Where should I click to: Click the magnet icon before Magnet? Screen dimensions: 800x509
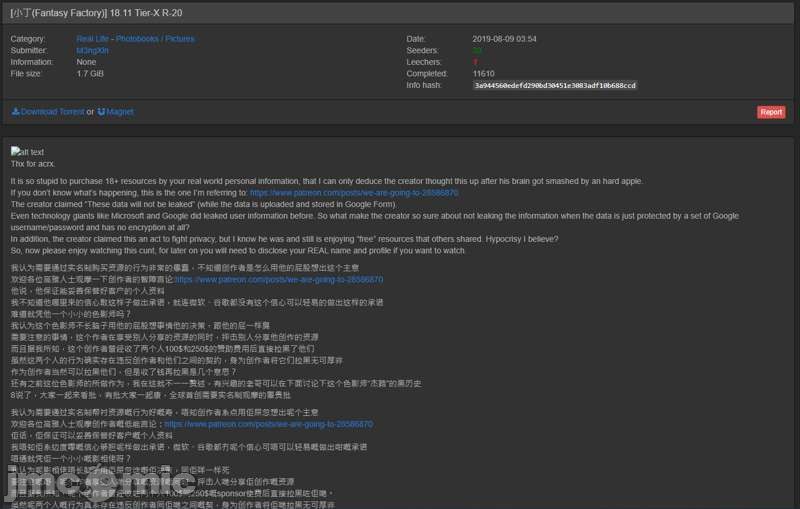pyautogui.click(x=101, y=112)
